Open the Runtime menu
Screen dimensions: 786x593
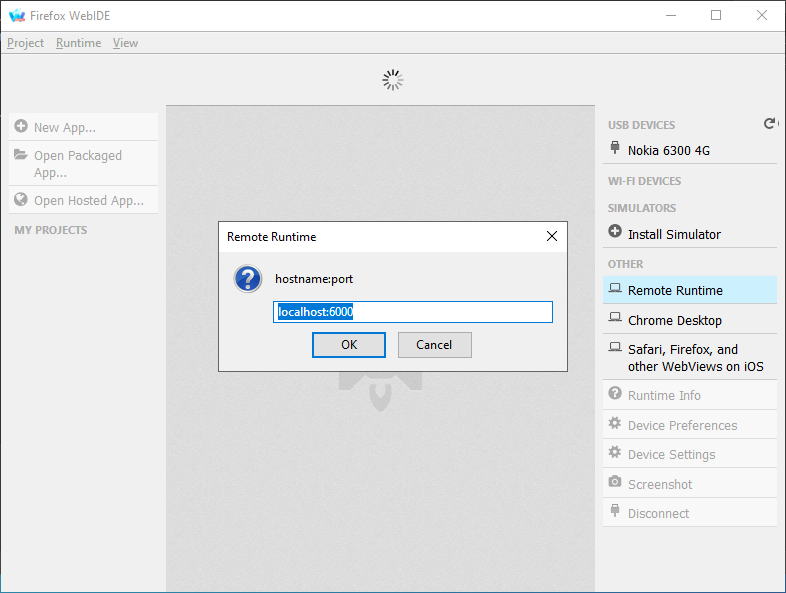coord(79,43)
